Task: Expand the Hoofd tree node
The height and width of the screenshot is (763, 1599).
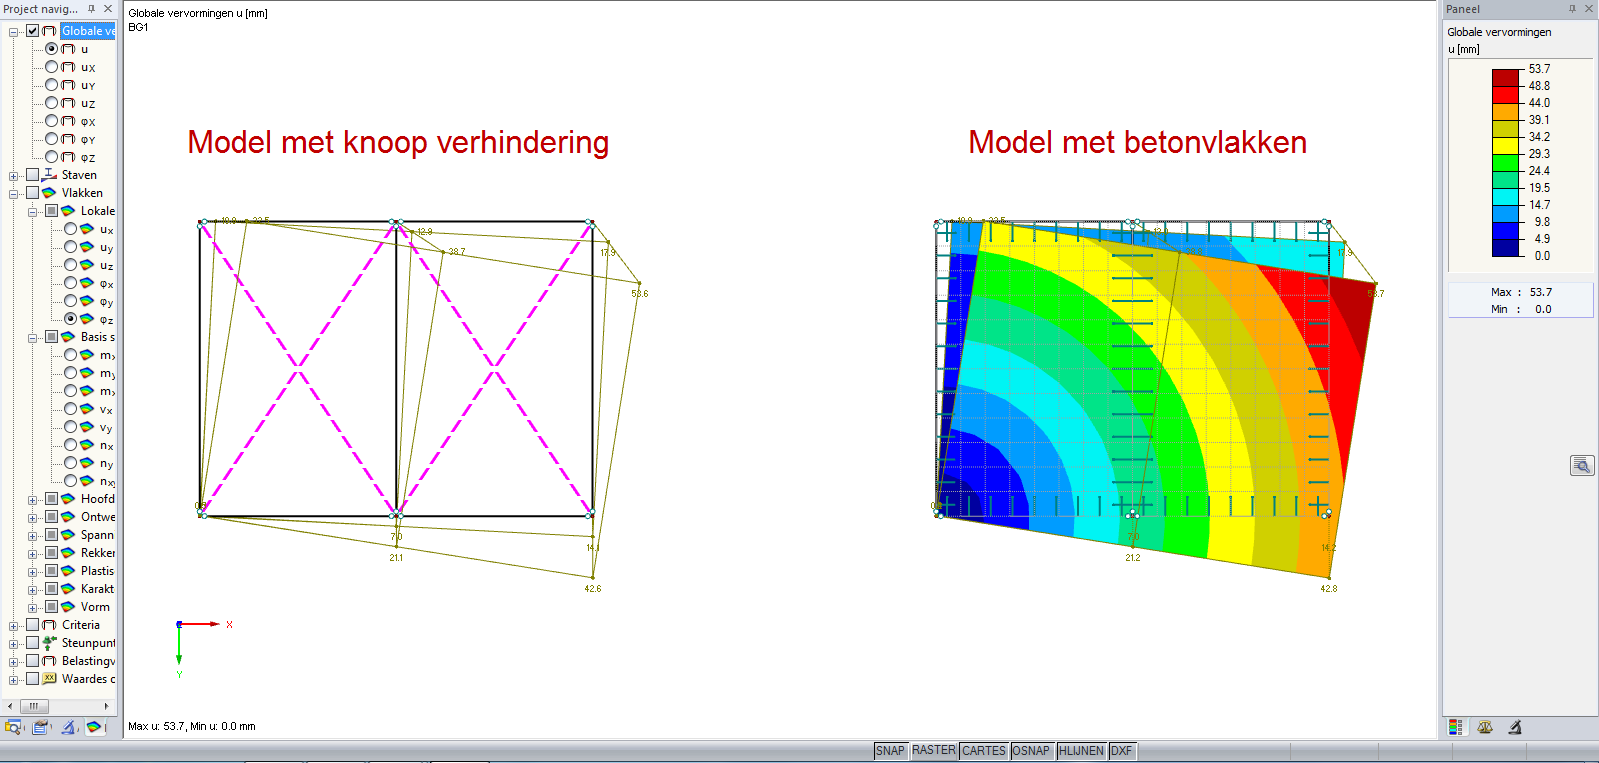Action: tap(33, 500)
